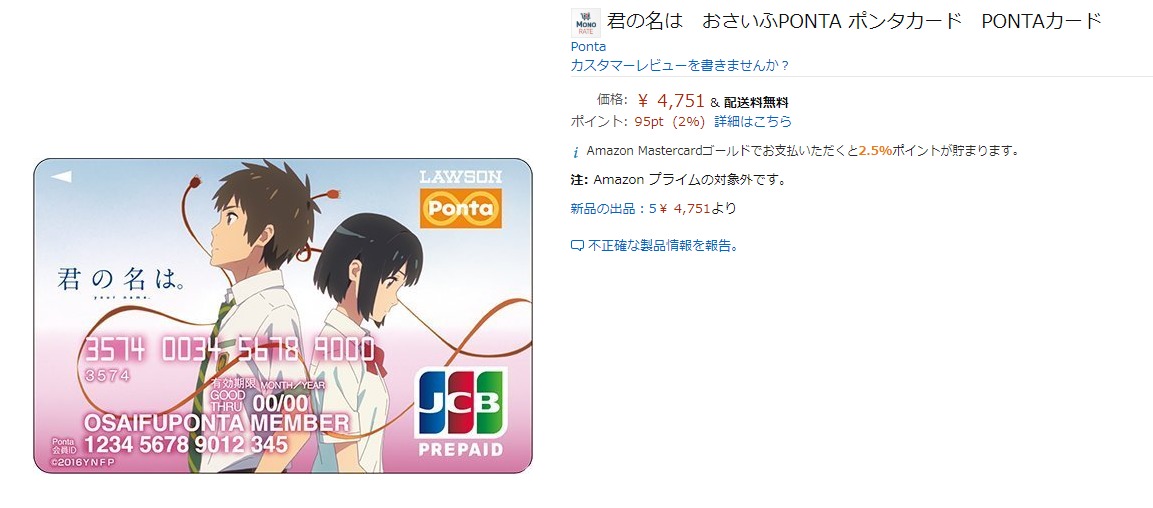Open the 詳細はこちら points details link

point(753,121)
